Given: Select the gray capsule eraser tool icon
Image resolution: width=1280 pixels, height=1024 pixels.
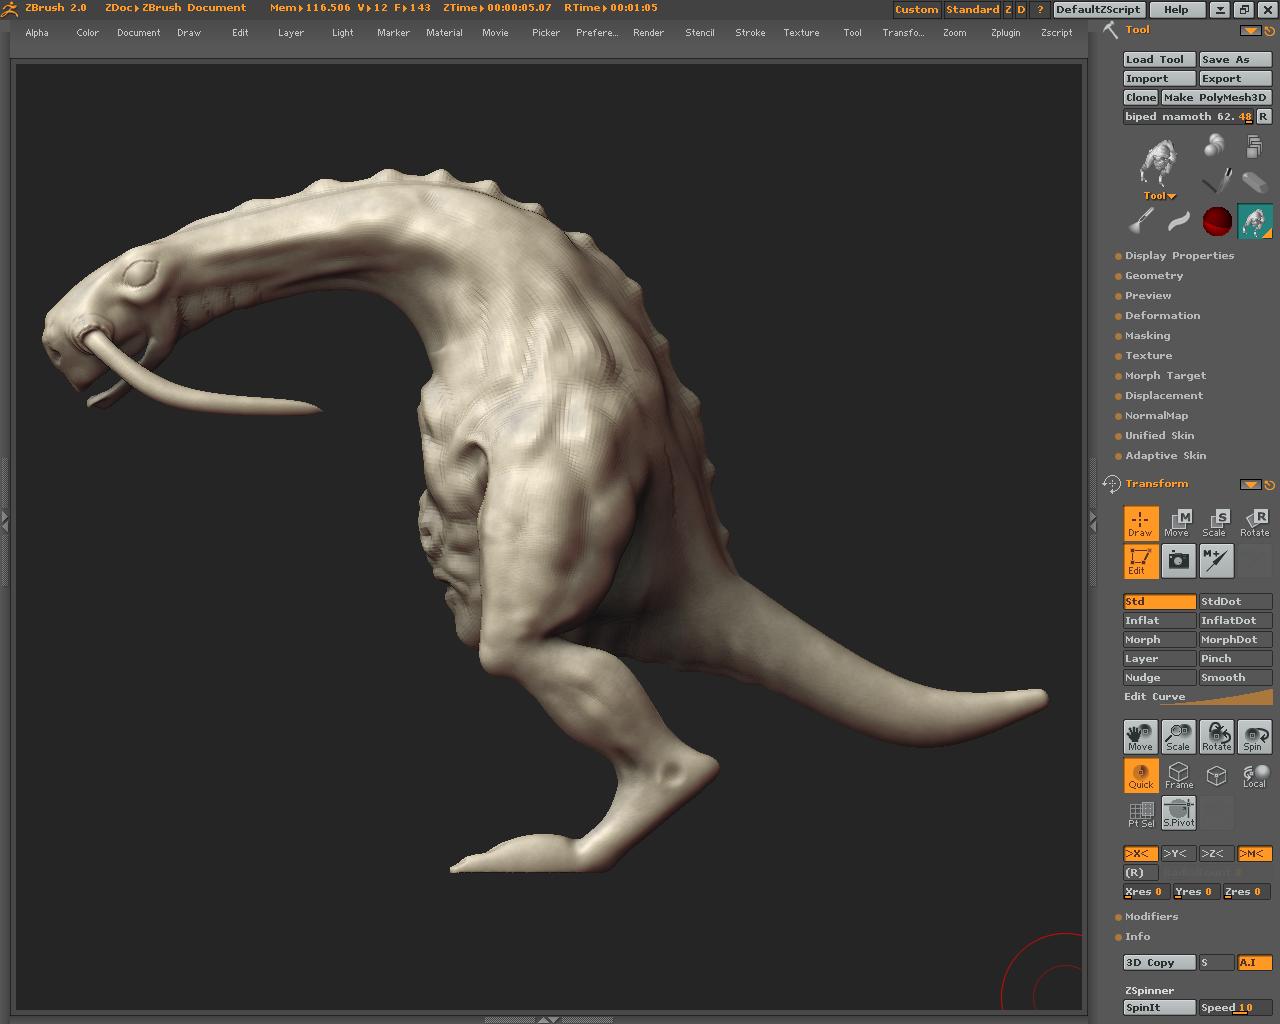Looking at the screenshot, I should click(x=1254, y=182).
